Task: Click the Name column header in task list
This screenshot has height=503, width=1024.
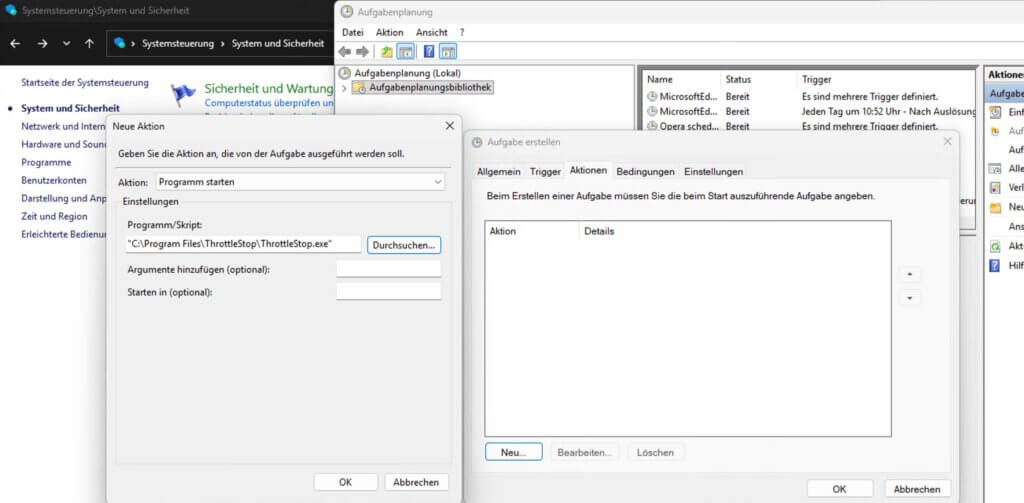Action: pos(660,80)
